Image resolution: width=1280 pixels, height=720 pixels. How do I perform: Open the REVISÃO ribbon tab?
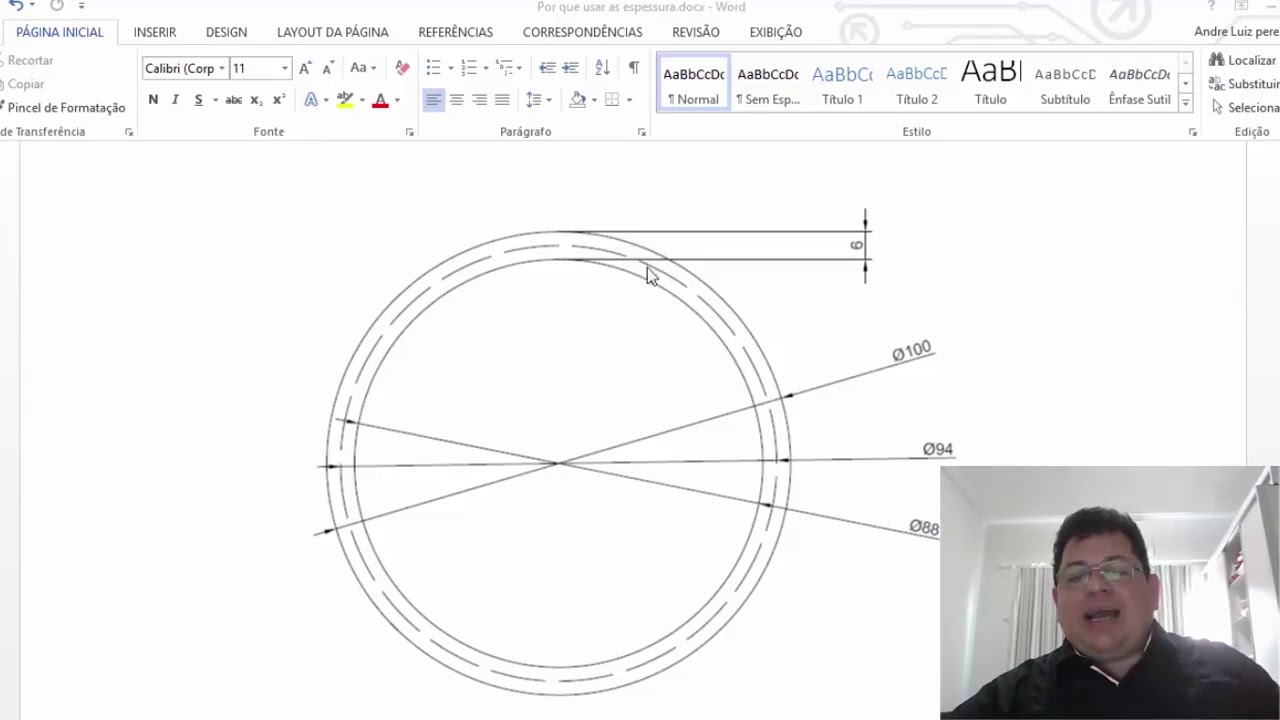tap(695, 32)
